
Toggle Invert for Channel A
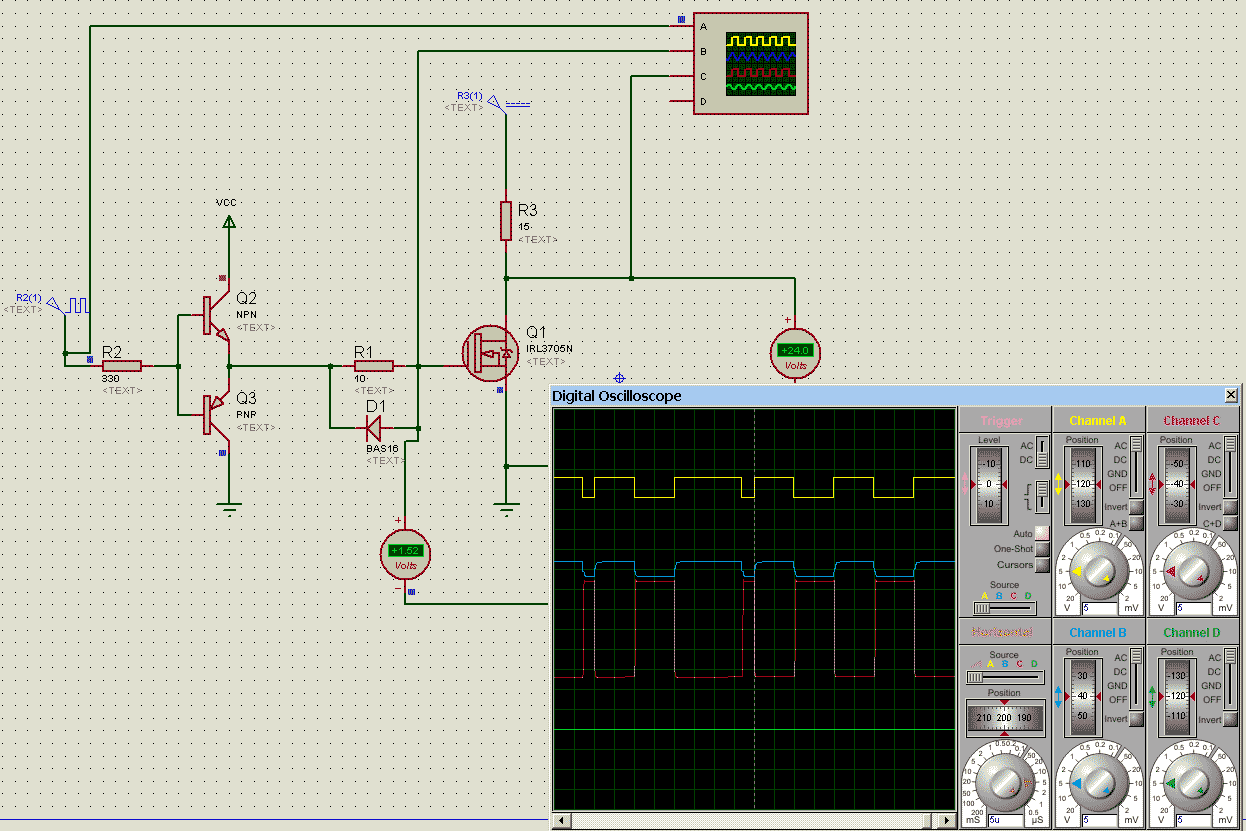click(1135, 507)
